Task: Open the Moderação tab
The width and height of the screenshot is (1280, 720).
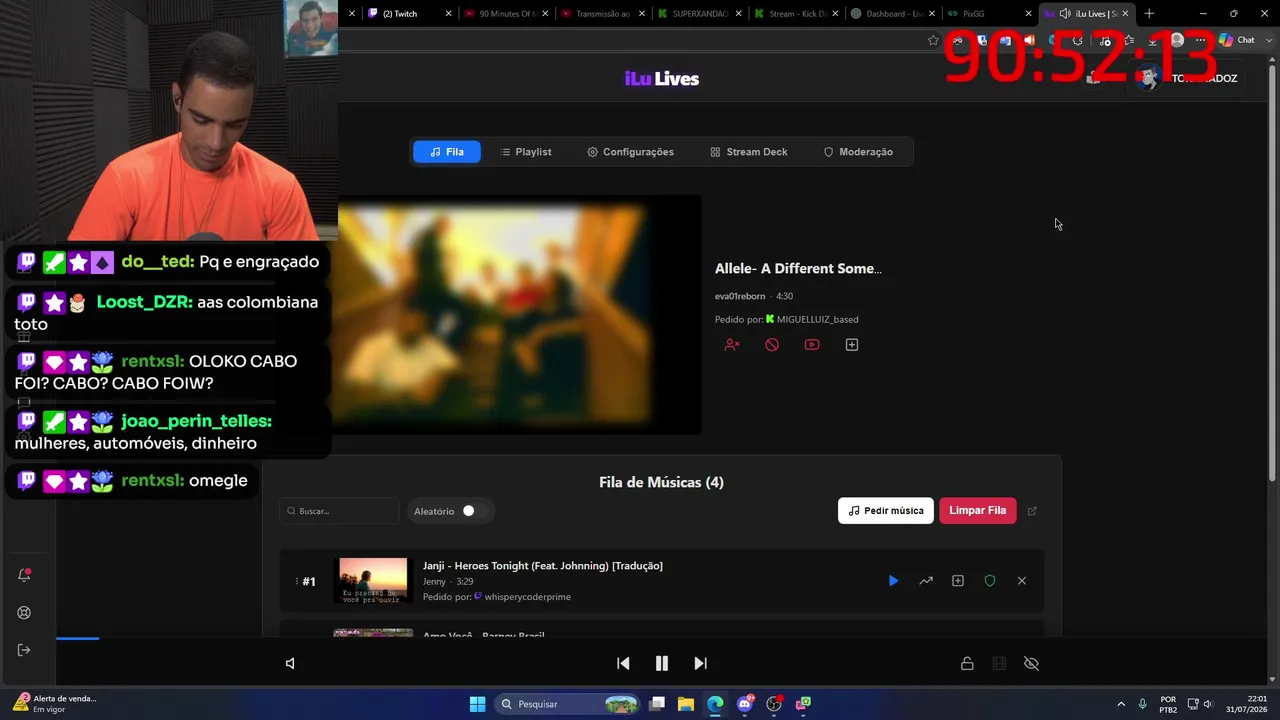Action: (x=858, y=152)
